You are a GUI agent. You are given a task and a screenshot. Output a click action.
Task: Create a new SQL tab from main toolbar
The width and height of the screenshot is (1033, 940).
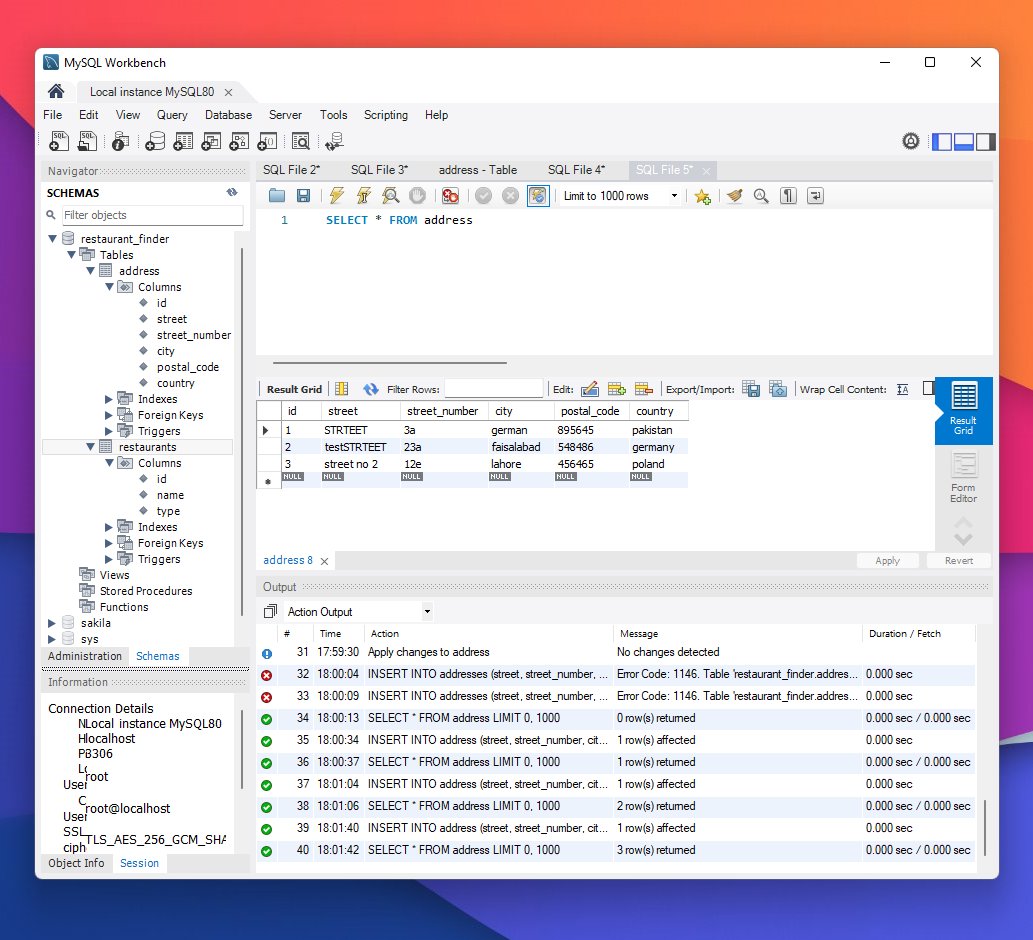[x=59, y=141]
